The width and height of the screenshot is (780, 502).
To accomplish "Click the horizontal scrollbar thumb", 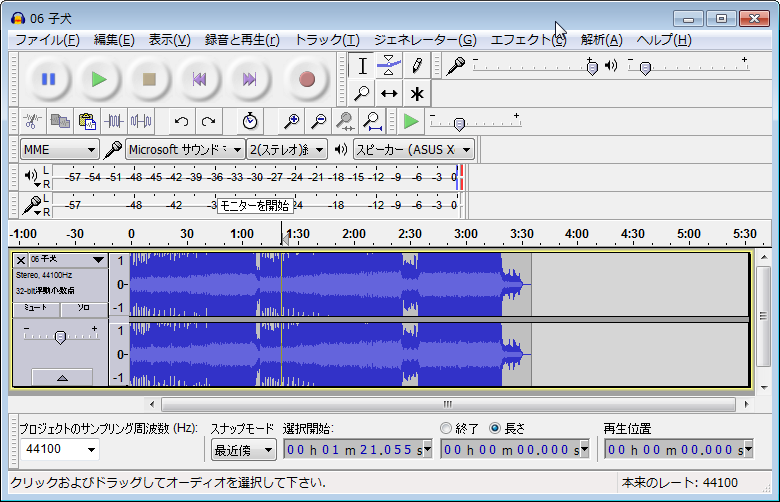I will (x=448, y=404).
